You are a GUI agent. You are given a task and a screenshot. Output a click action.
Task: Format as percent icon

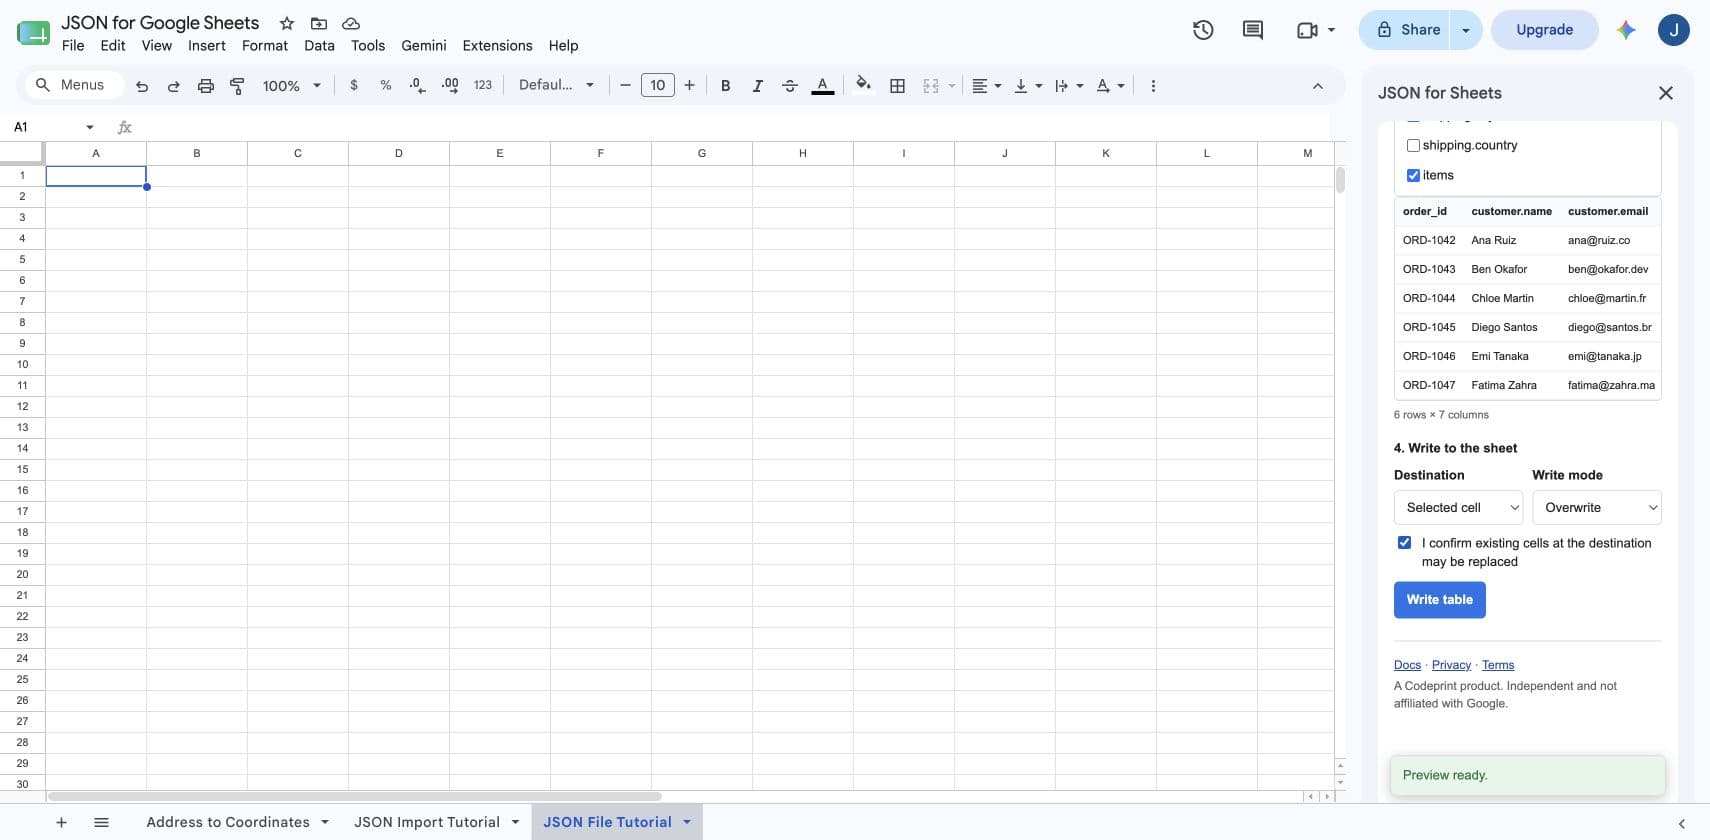coord(386,86)
